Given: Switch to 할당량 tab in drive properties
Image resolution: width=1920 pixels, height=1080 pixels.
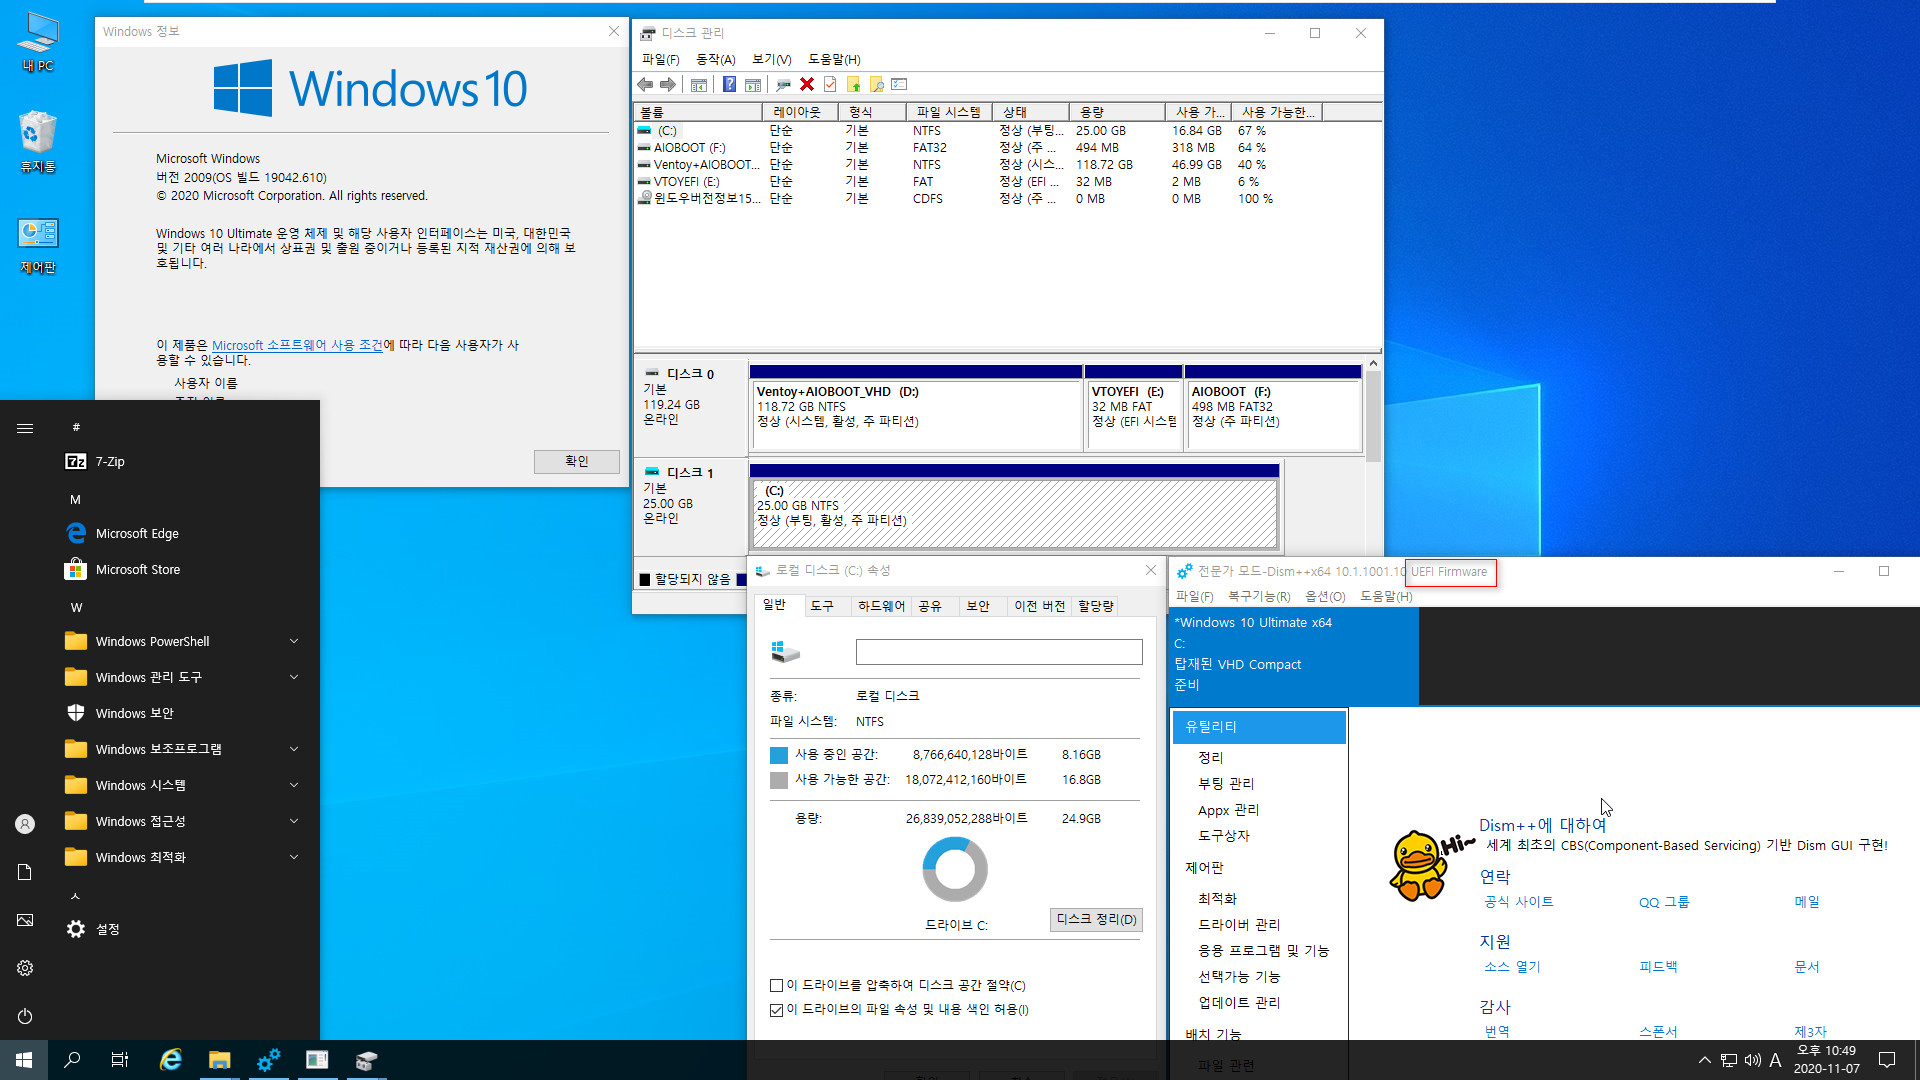Looking at the screenshot, I should pyautogui.click(x=1096, y=606).
